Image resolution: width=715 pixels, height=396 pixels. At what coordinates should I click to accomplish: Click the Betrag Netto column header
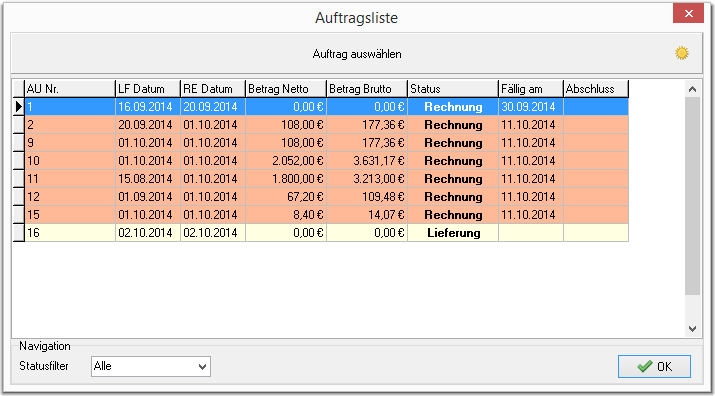pyautogui.click(x=286, y=89)
